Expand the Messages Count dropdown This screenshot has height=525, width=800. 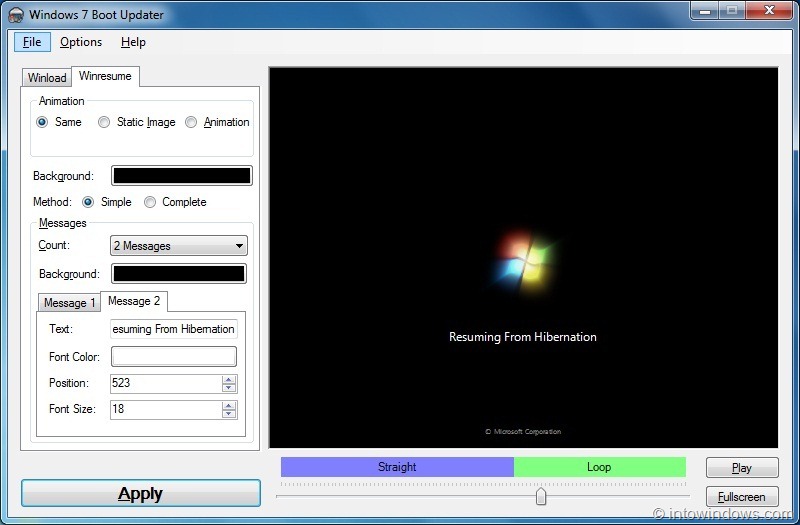pyautogui.click(x=179, y=245)
